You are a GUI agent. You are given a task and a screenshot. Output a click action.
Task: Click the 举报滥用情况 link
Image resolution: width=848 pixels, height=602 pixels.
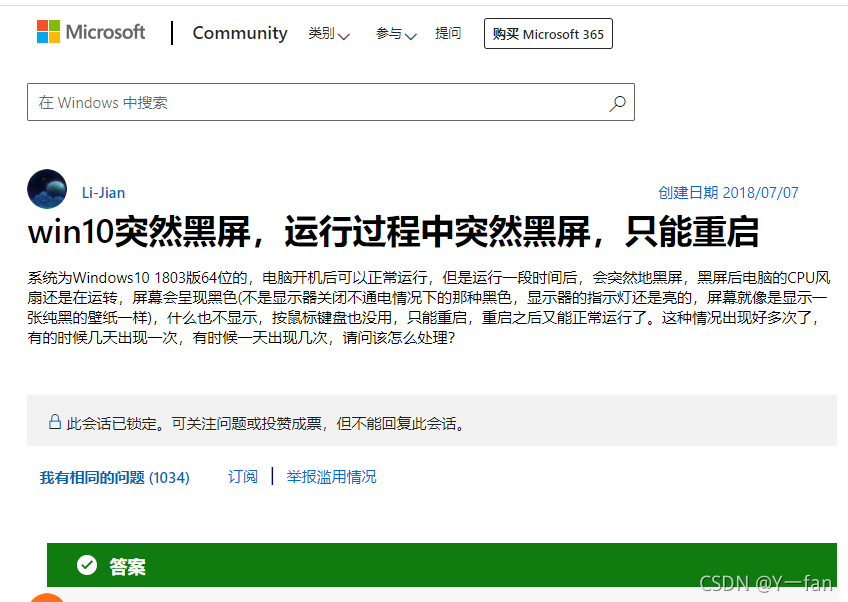click(331, 477)
